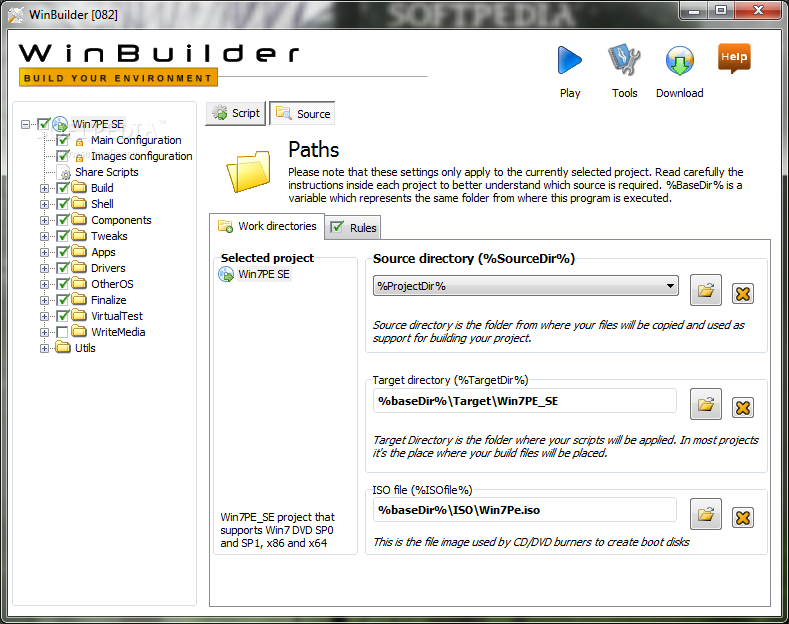Browse for the Source directory folder

[706, 290]
